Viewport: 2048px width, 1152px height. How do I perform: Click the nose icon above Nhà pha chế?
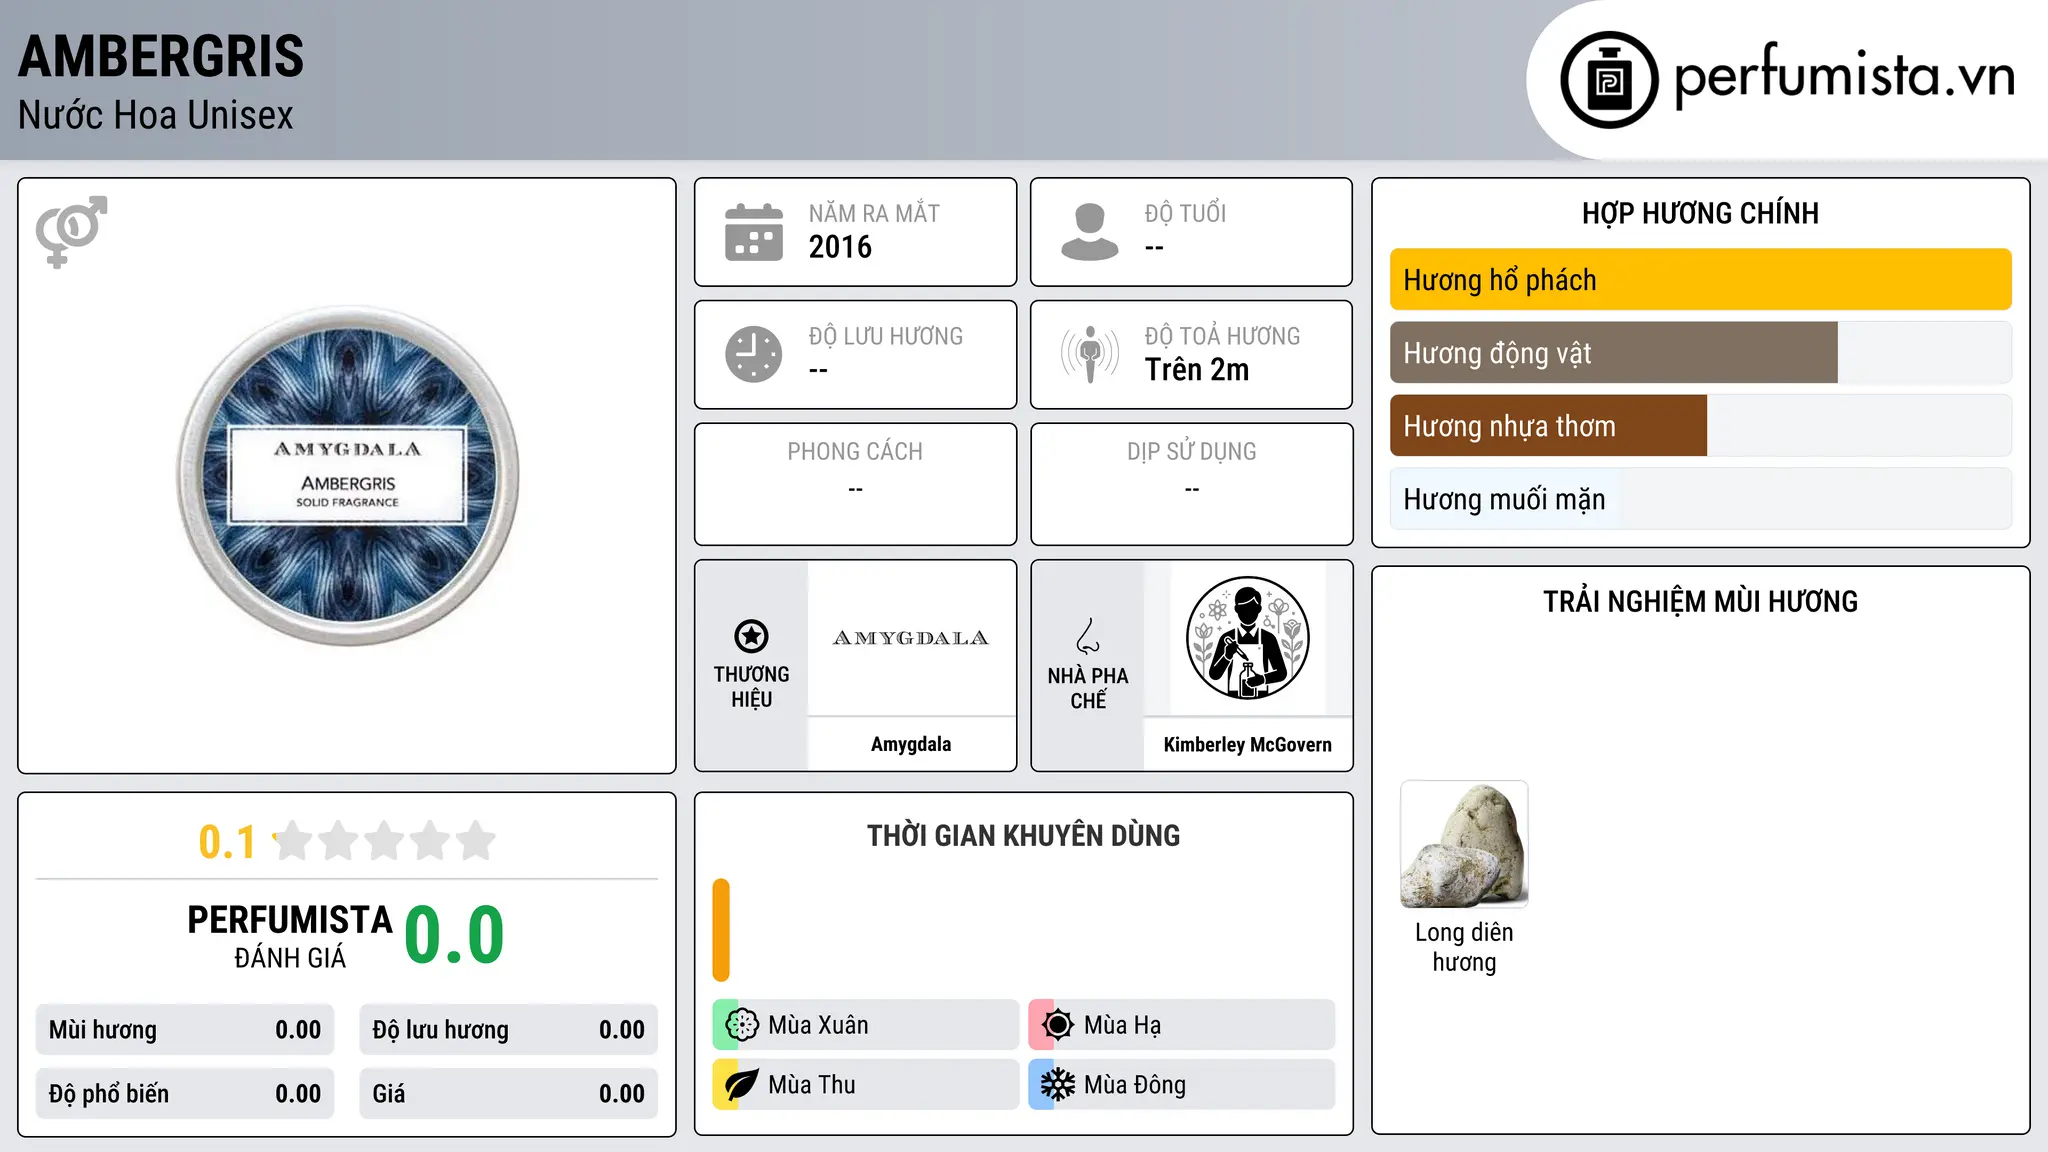[x=1088, y=636]
